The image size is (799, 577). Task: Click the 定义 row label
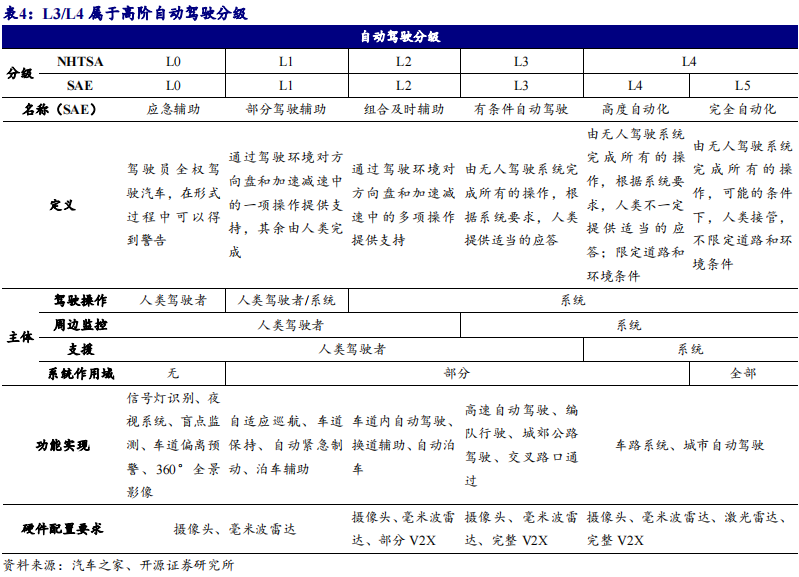[62, 205]
